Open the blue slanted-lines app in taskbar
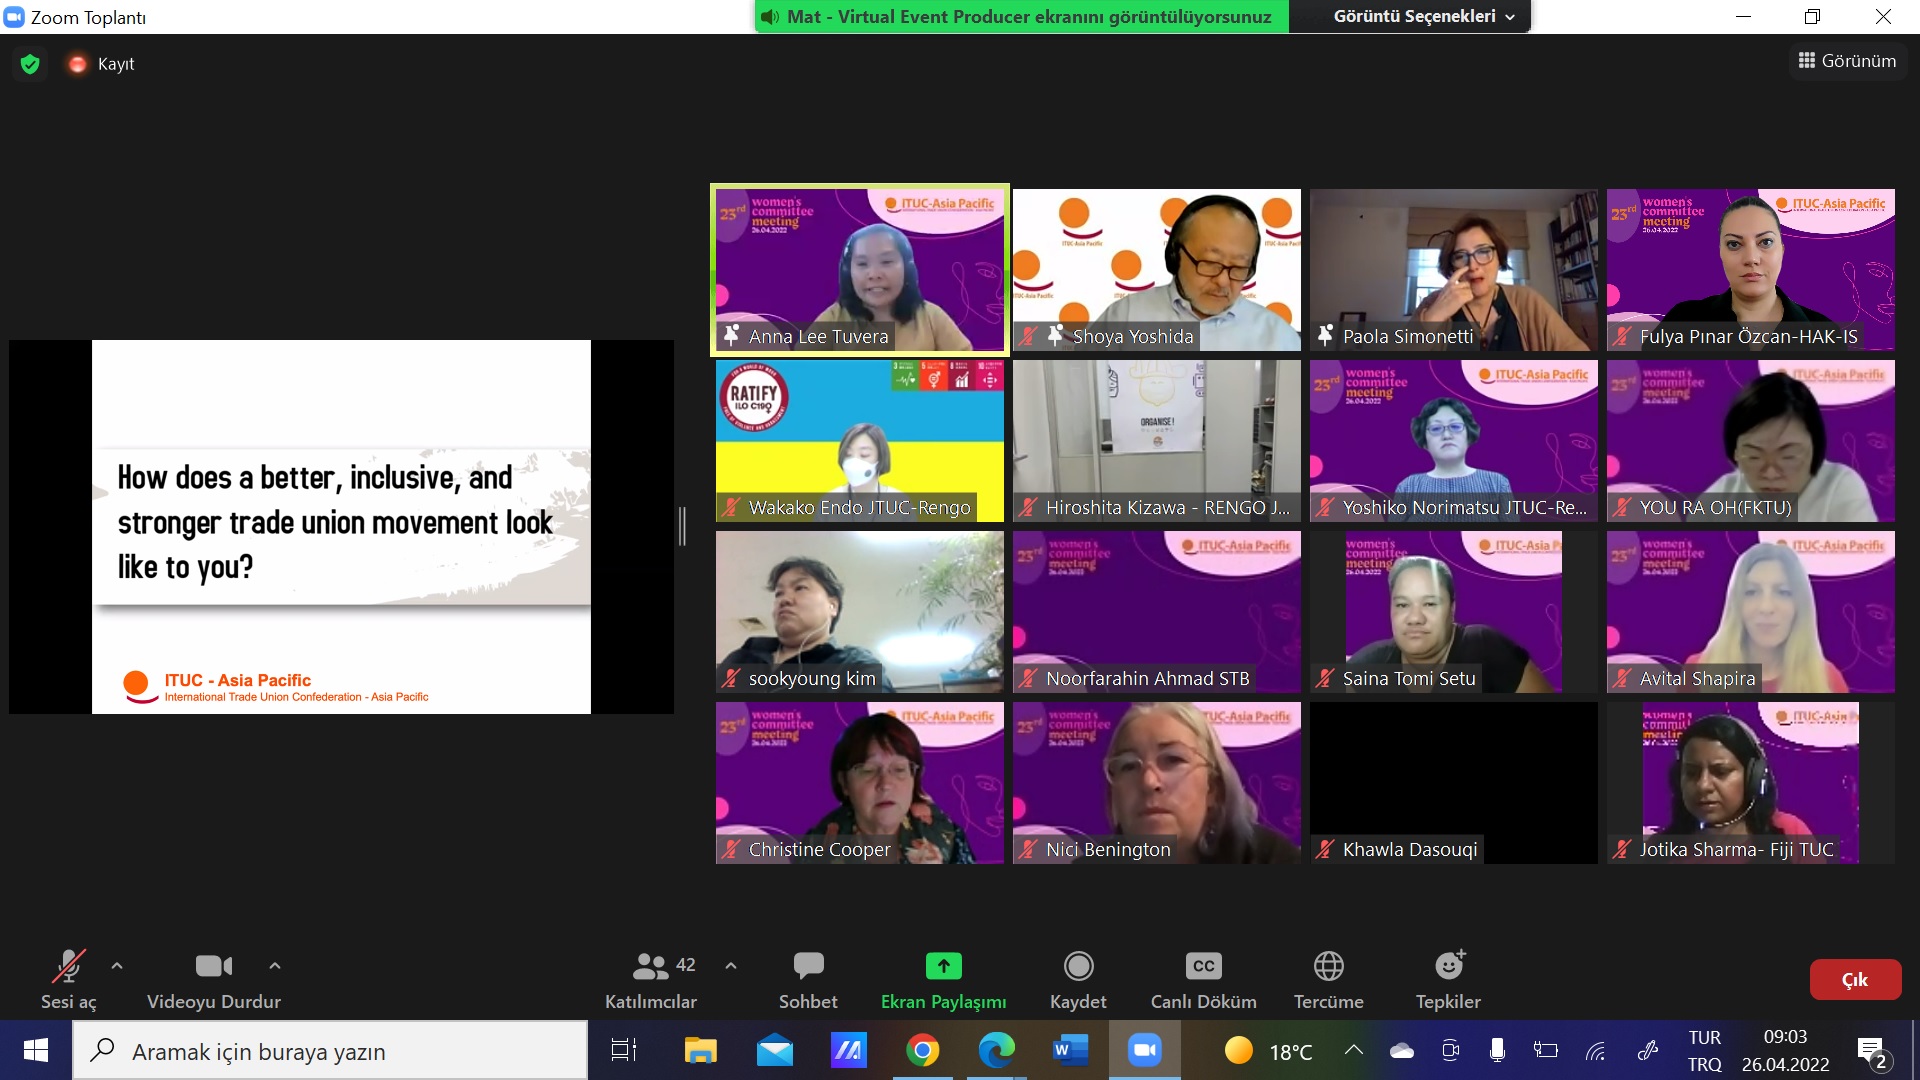This screenshot has width=1920, height=1080. pyautogui.click(x=849, y=1051)
